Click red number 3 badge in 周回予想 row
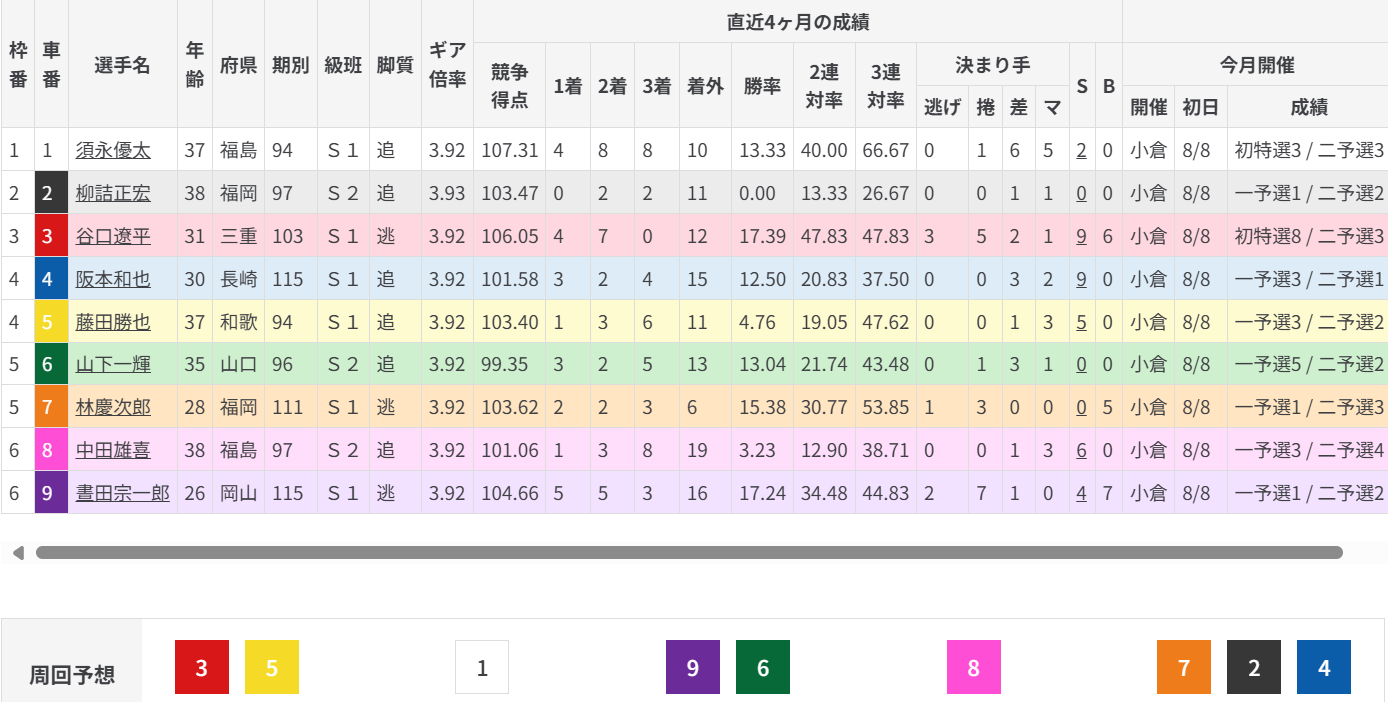This screenshot has width=1388, height=702. pyautogui.click(x=202, y=667)
